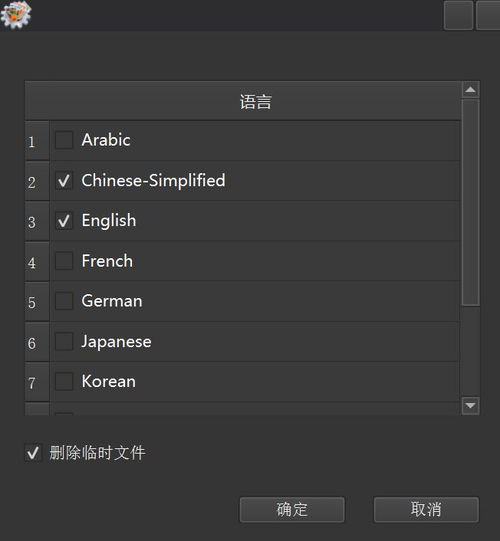Select row number 7 header
The height and width of the screenshot is (541, 500).
(37, 382)
